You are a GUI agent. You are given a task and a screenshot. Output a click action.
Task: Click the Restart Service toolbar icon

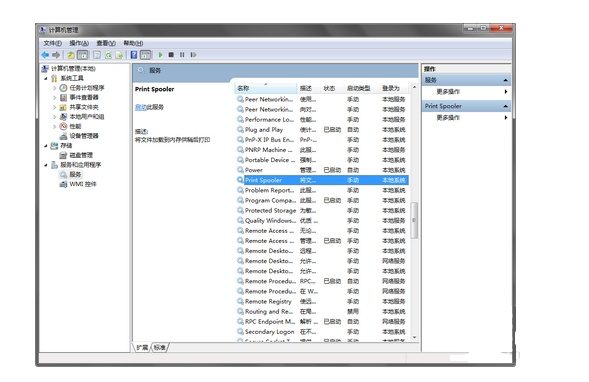tap(193, 55)
